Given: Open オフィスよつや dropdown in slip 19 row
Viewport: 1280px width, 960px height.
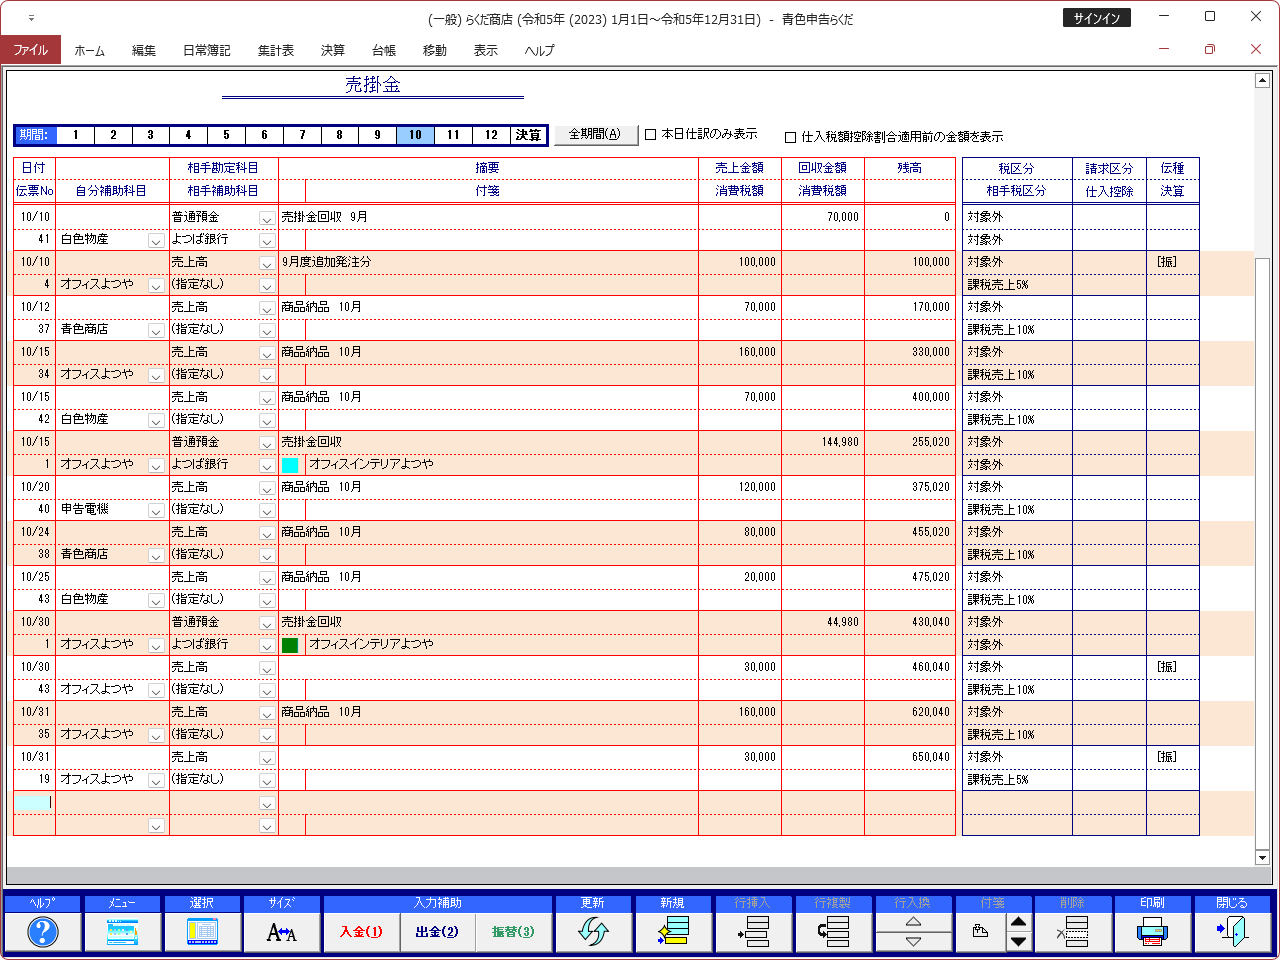Looking at the screenshot, I should click(156, 780).
